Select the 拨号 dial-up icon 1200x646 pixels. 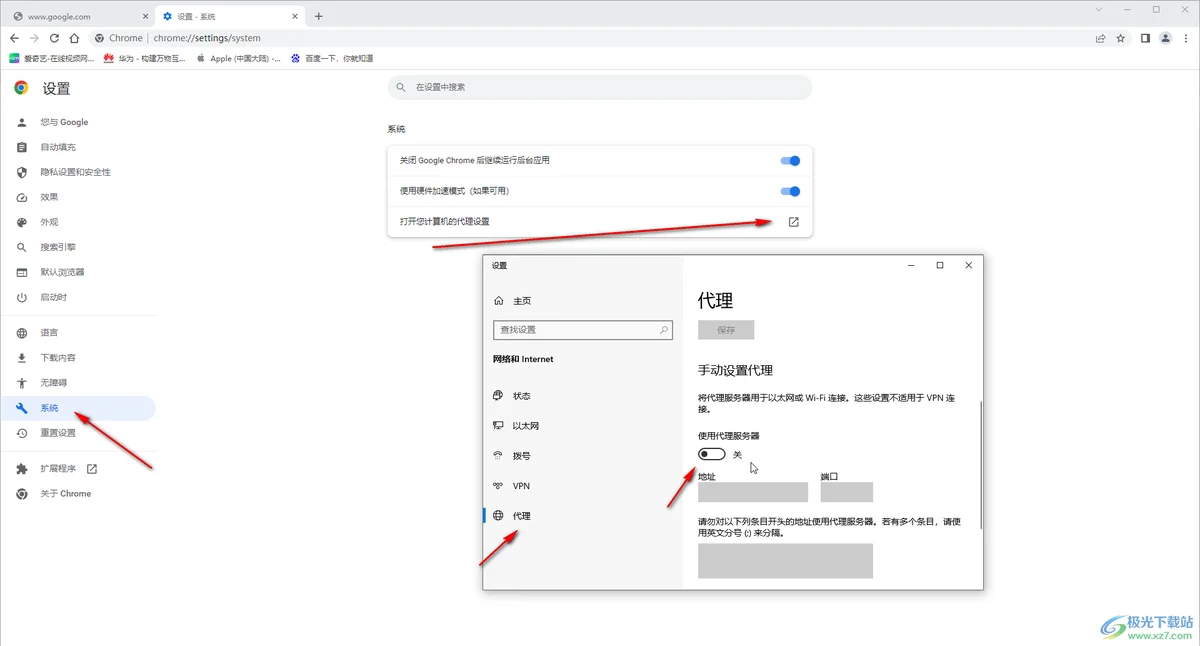(499, 455)
